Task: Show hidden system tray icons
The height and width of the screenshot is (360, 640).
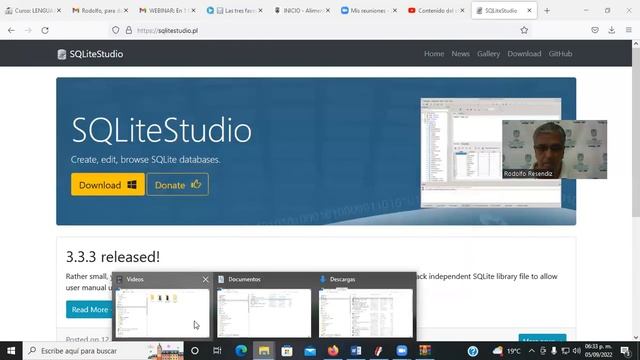Action: 531,351
